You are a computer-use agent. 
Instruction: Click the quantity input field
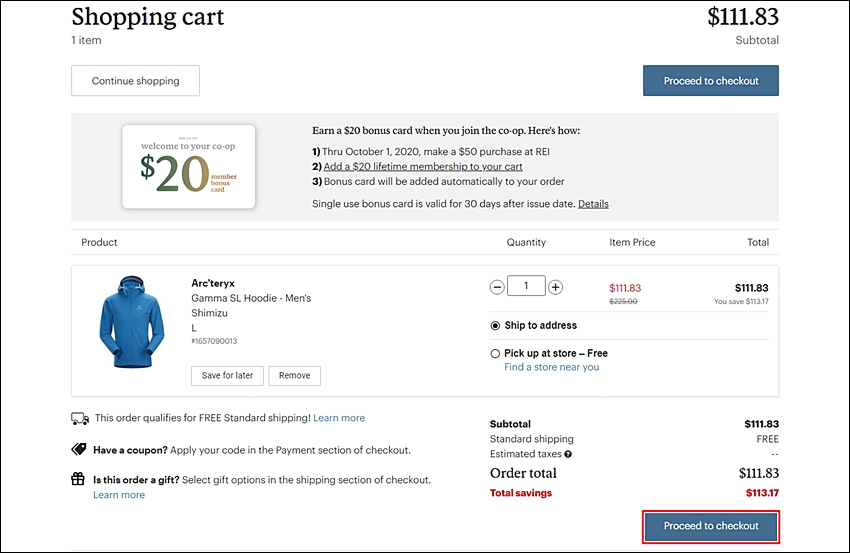526,286
